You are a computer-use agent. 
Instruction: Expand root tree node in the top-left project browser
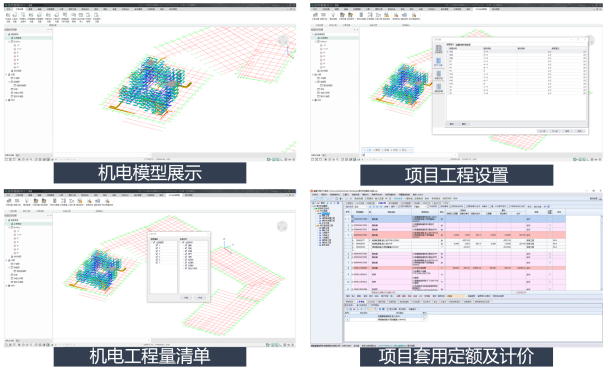point(6,34)
